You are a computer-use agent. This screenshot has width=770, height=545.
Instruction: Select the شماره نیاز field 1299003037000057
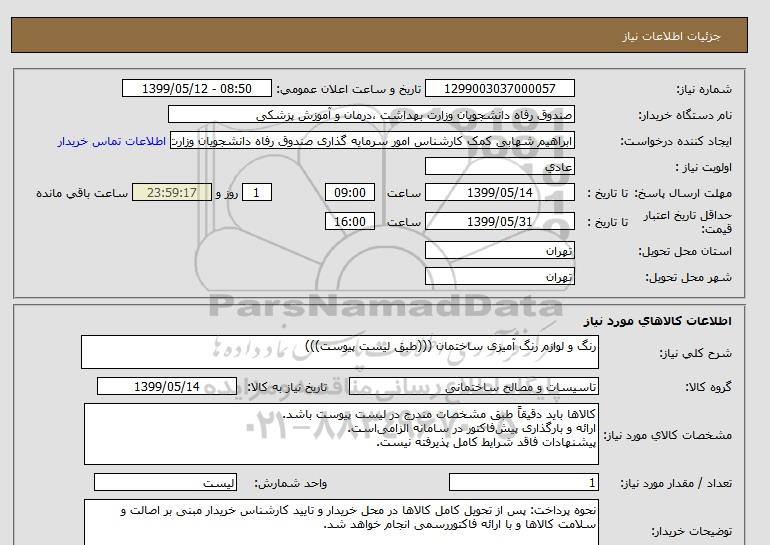click(x=499, y=88)
